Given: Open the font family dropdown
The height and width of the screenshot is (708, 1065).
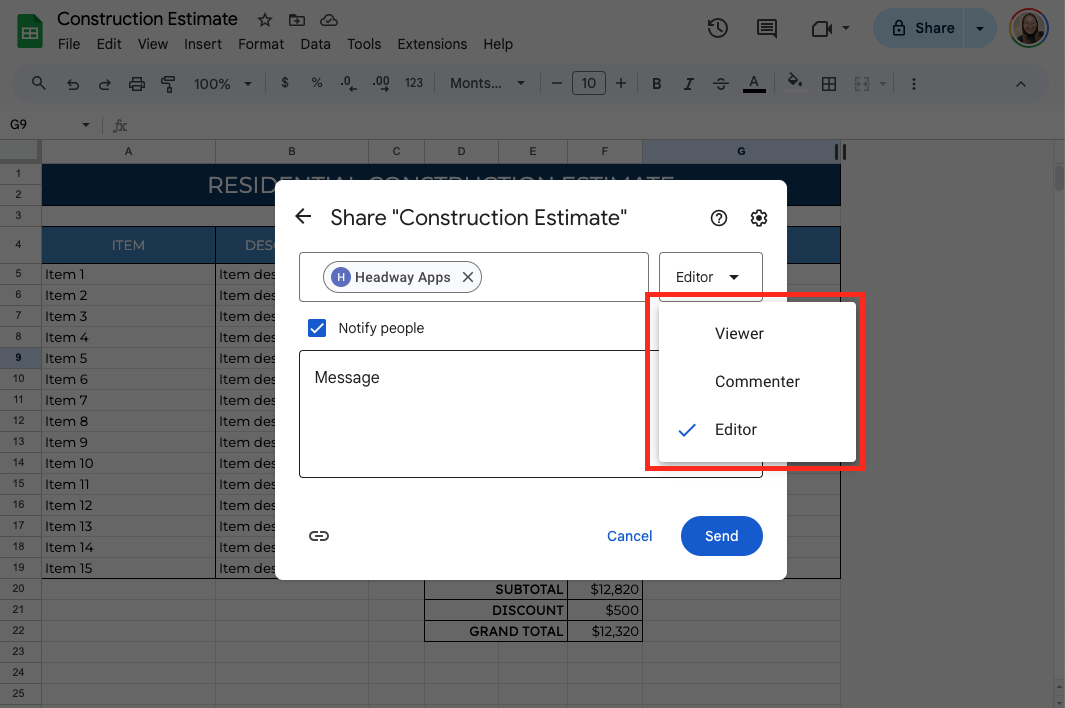Looking at the screenshot, I should (x=488, y=84).
